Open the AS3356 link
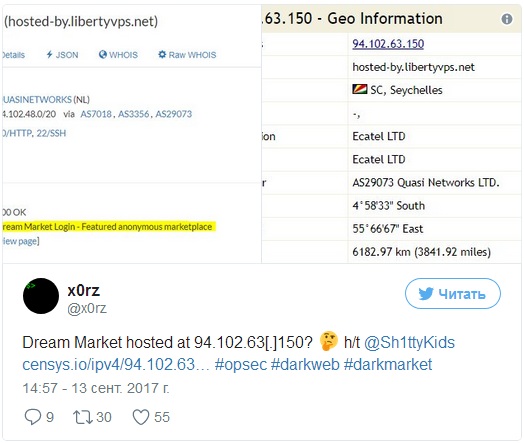Image resolution: width=524 pixels, height=443 pixels. (x=134, y=114)
